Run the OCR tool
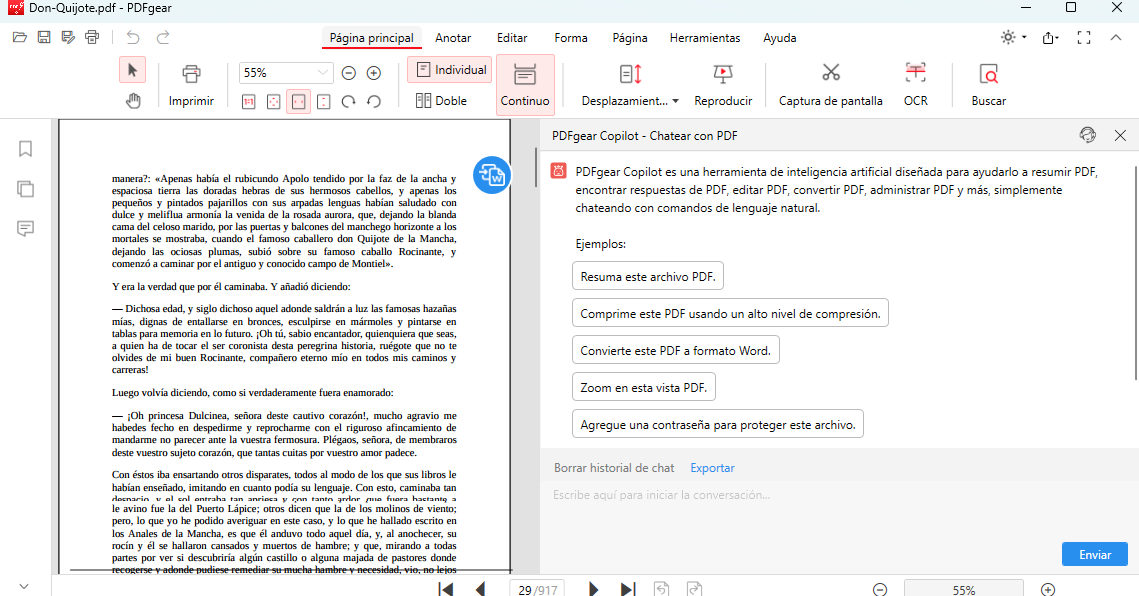 click(x=915, y=86)
